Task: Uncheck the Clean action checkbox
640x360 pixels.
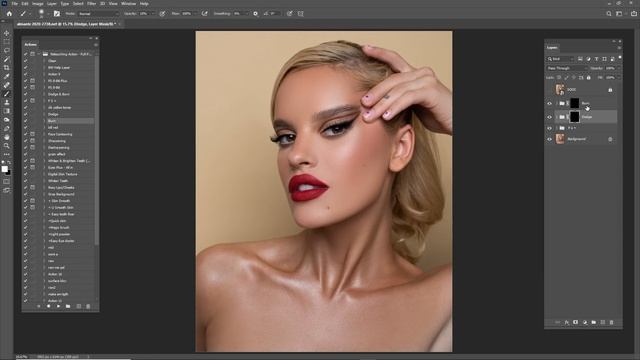Action: (x=26, y=61)
